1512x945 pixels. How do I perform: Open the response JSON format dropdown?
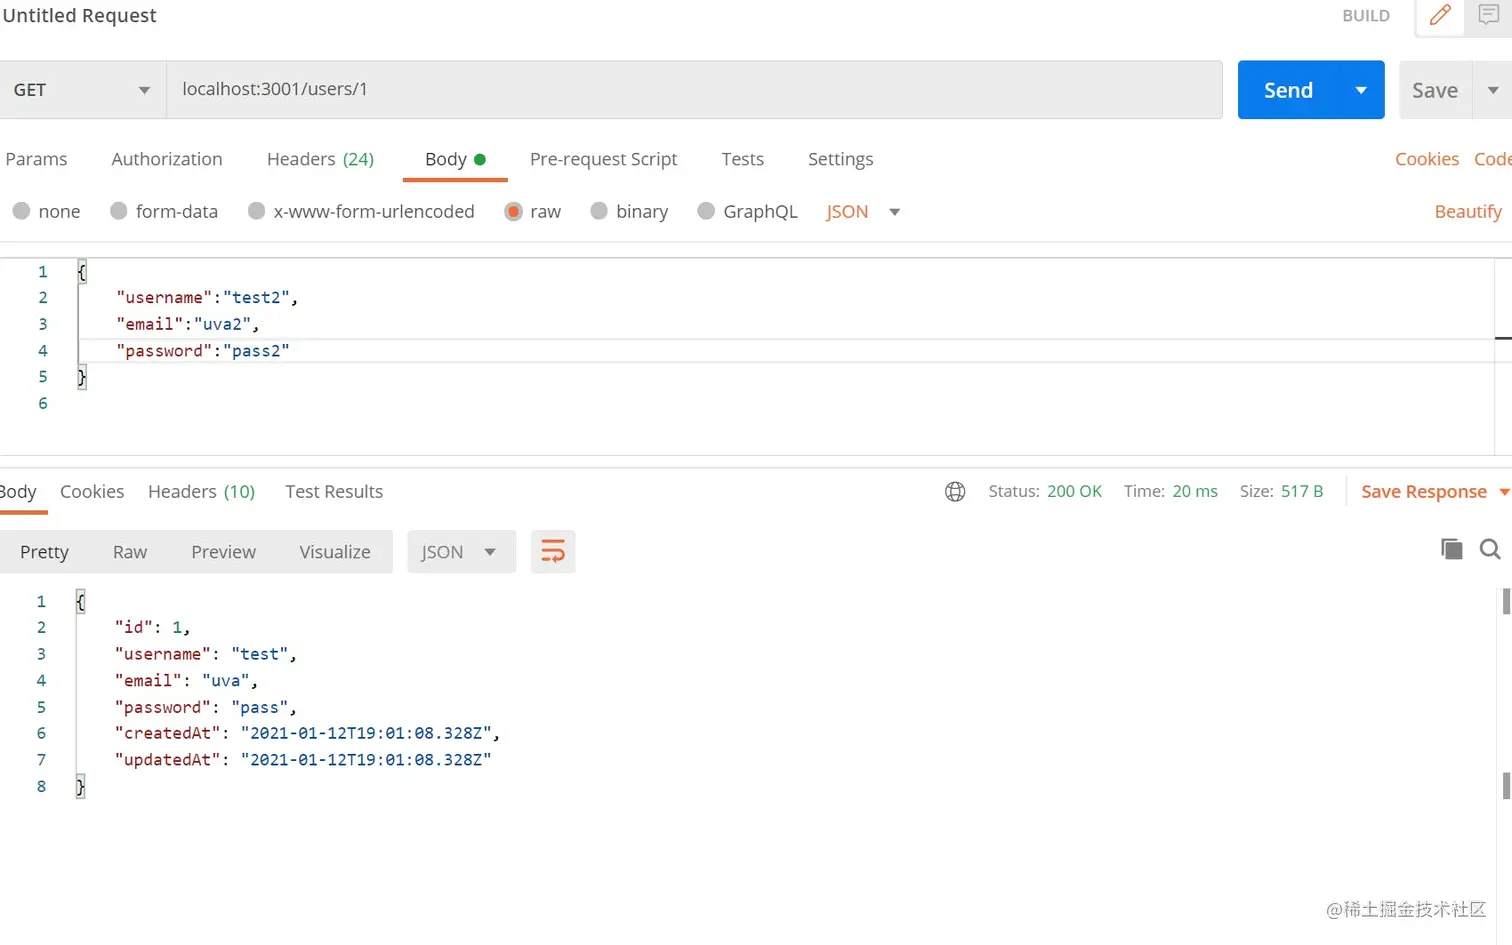[461, 551]
